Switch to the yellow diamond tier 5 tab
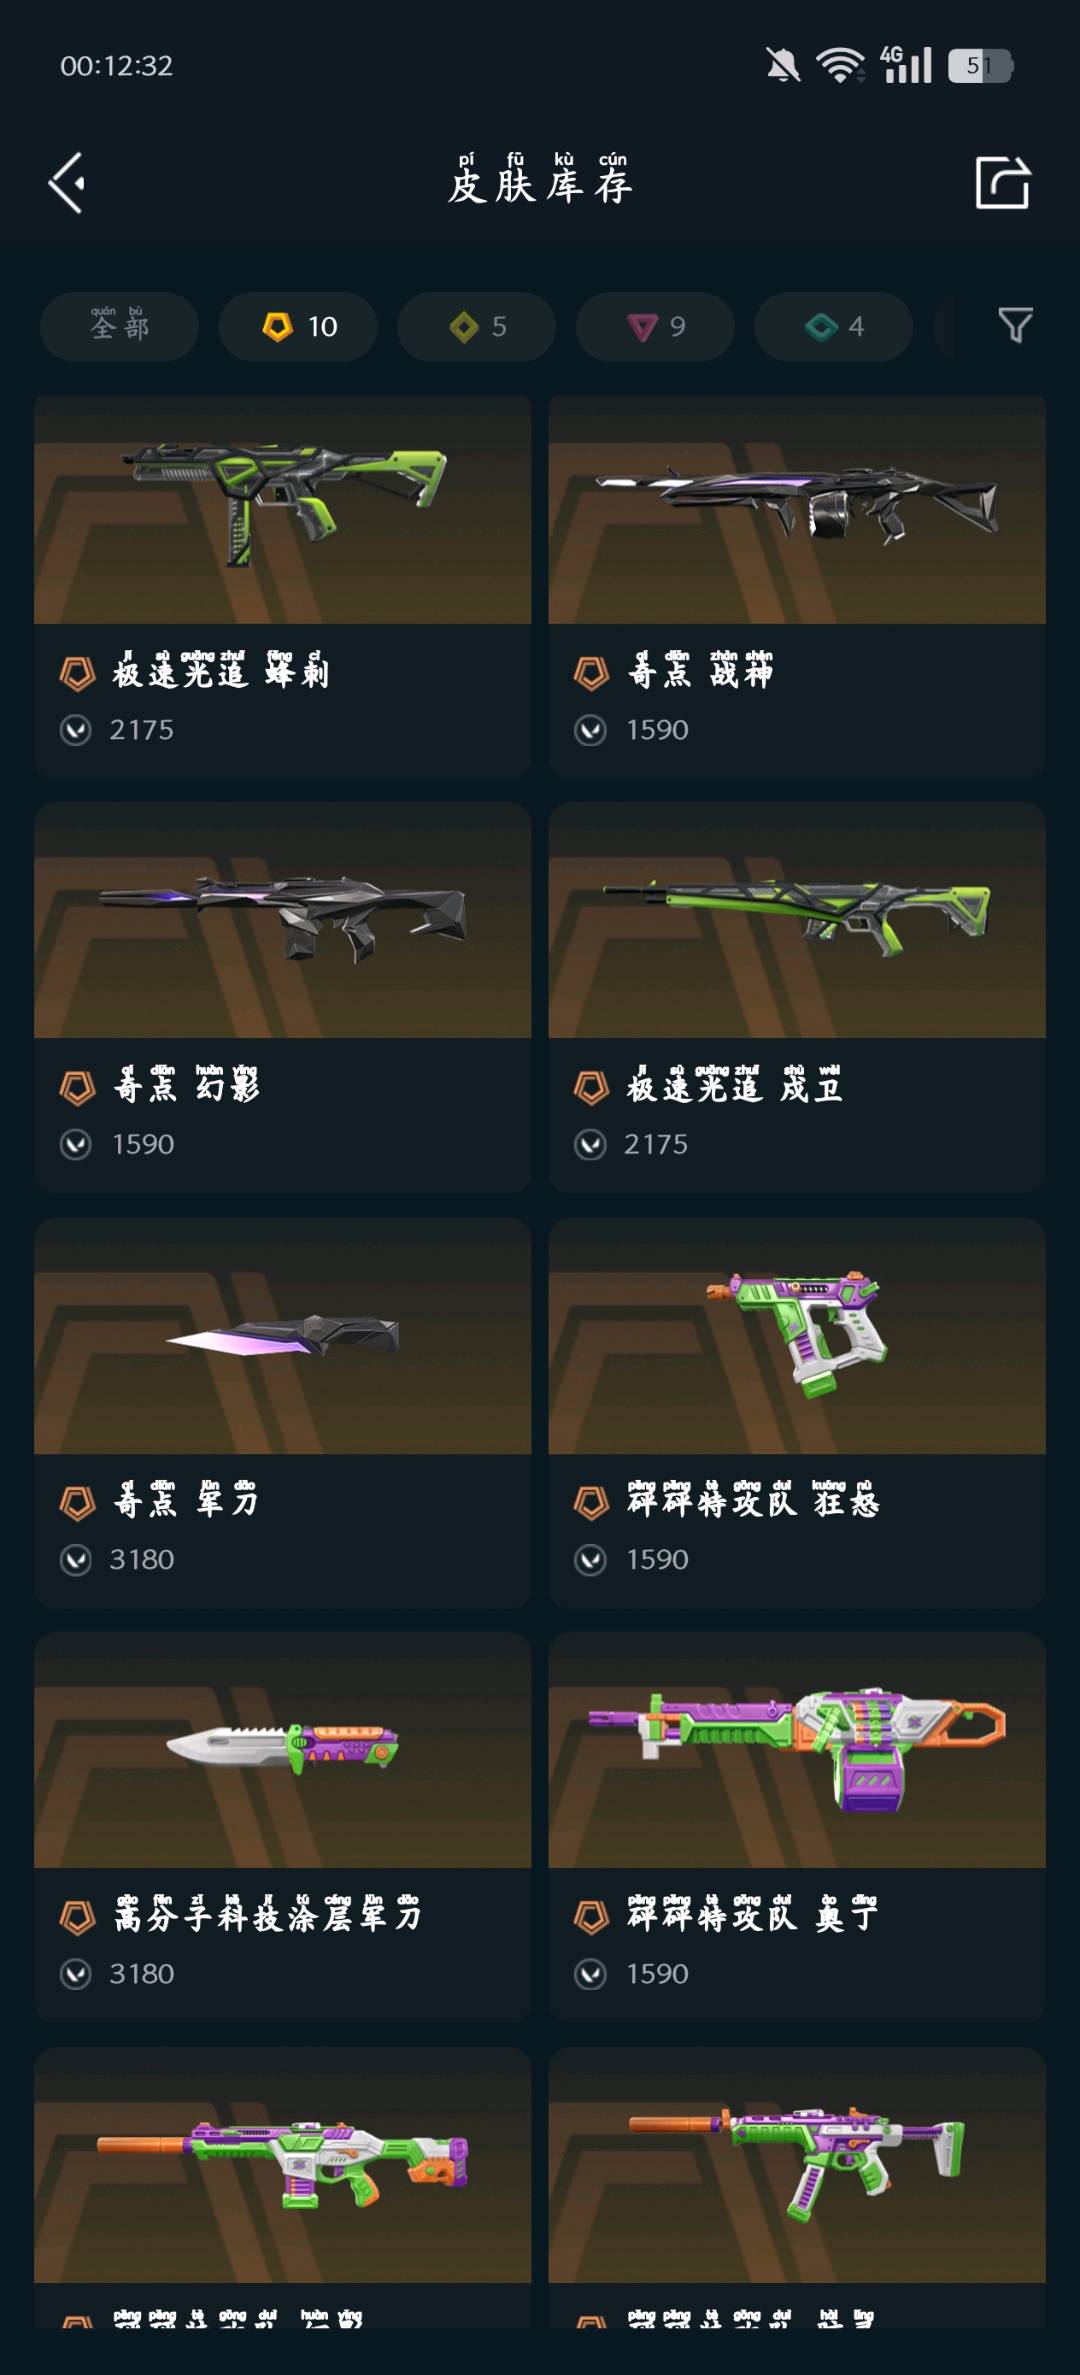 [476, 326]
